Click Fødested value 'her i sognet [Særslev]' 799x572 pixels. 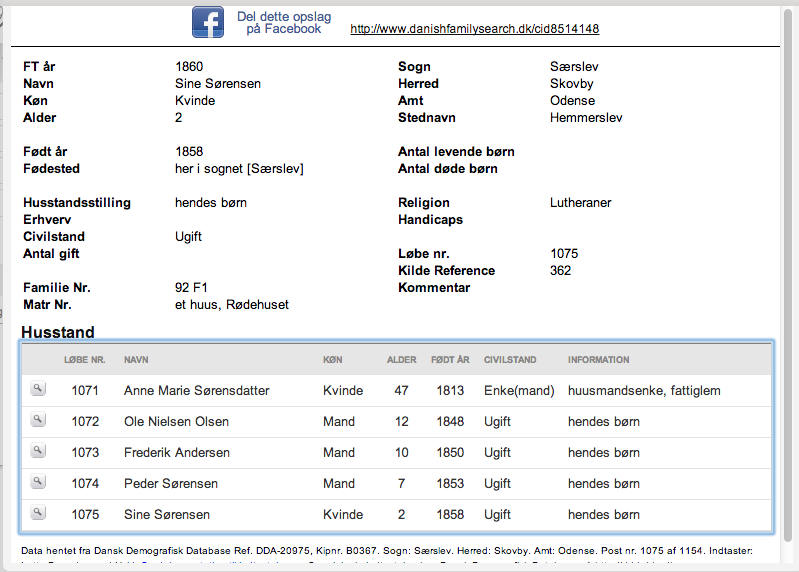click(x=239, y=169)
